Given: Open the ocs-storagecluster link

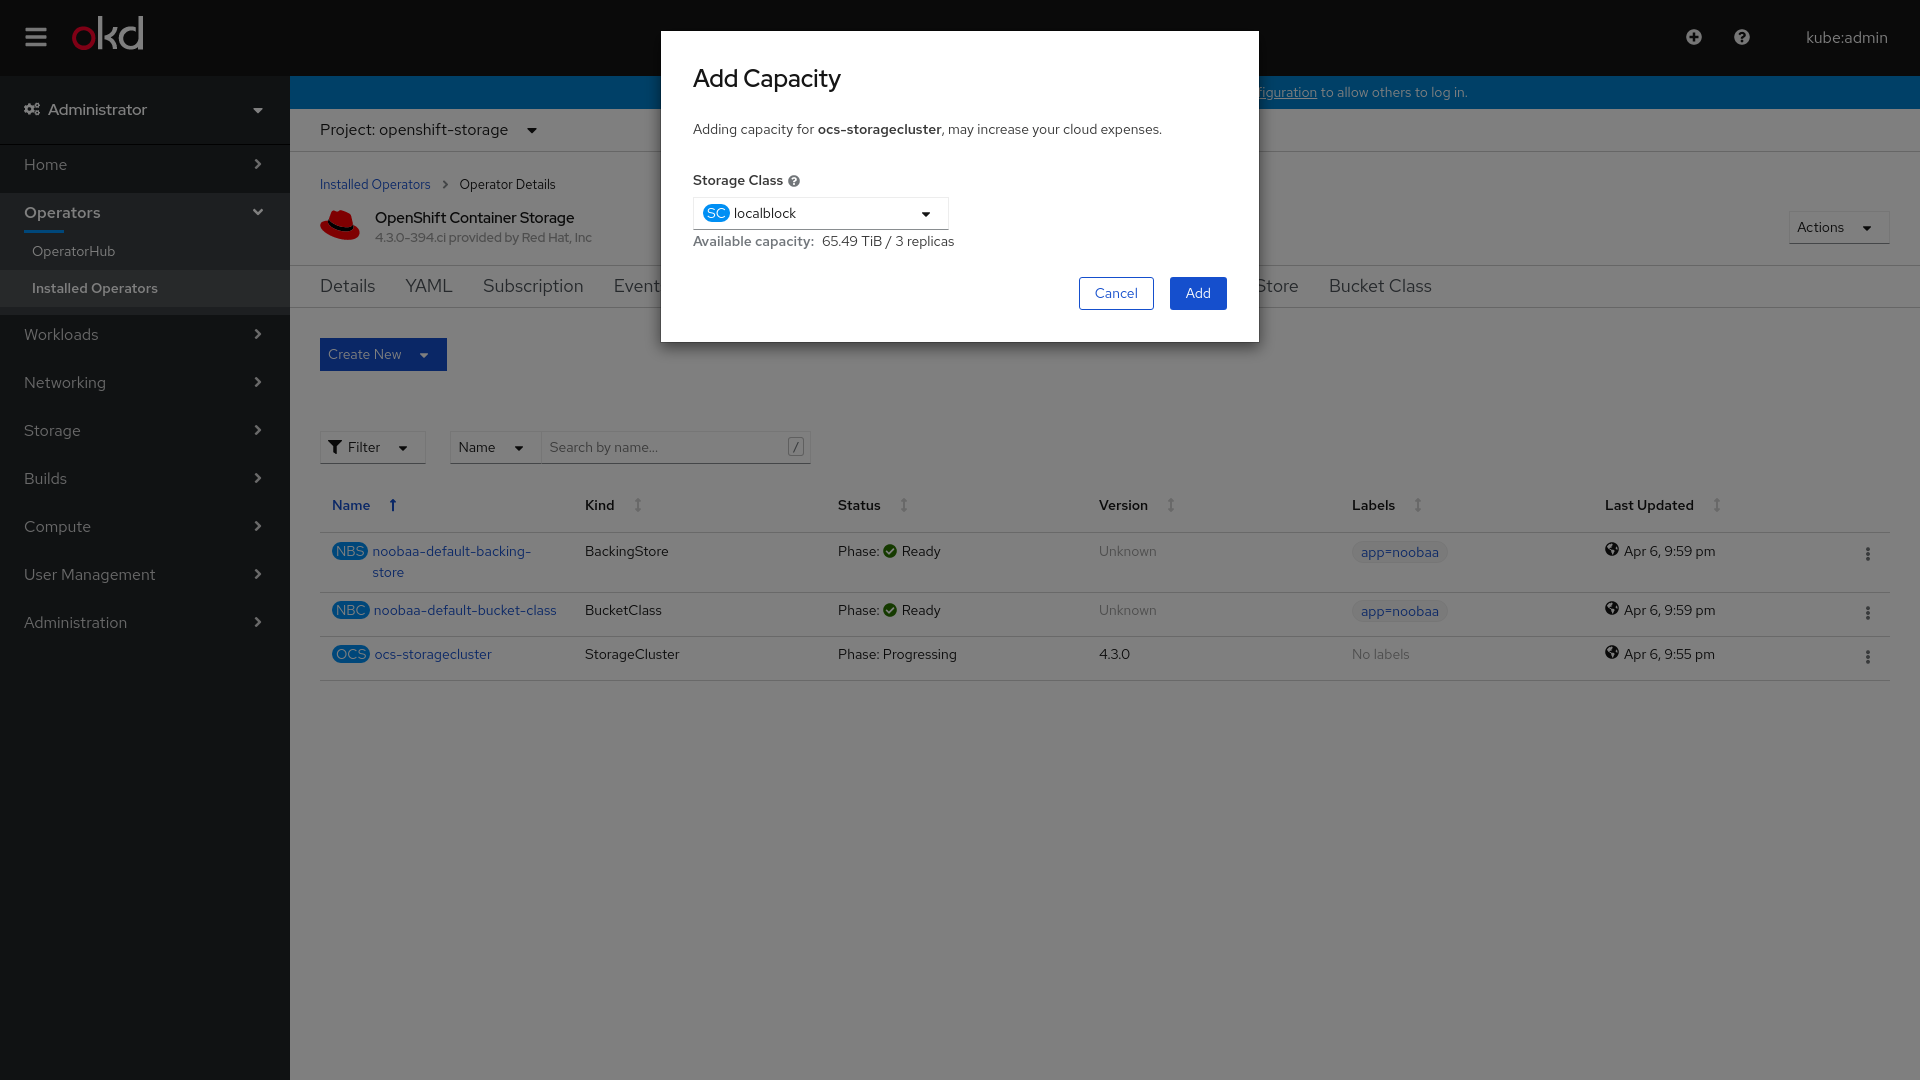Looking at the screenshot, I should click(432, 654).
